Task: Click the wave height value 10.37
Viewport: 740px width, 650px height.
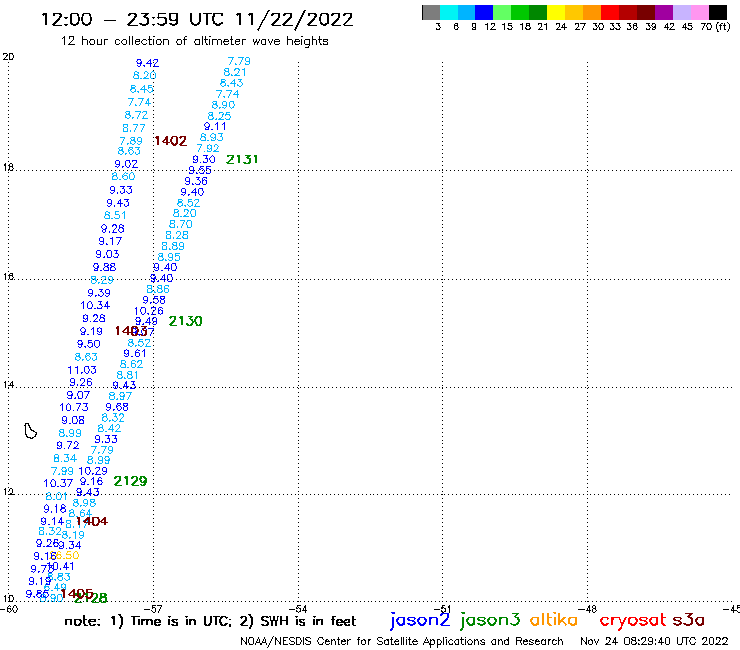Action: (x=58, y=483)
